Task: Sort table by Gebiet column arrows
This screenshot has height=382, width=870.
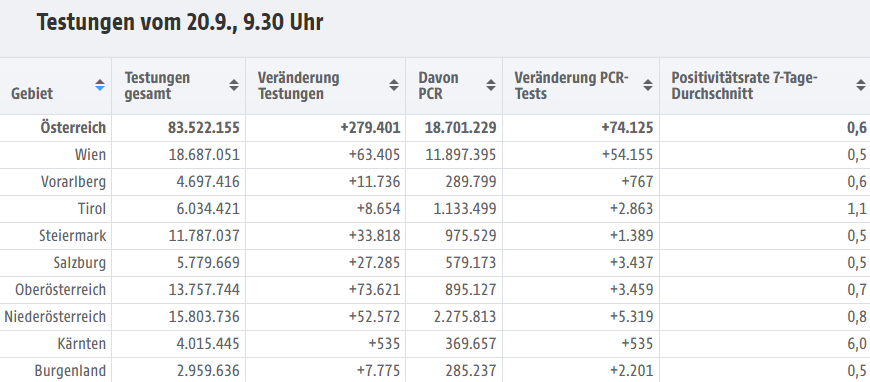Action: coord(100,86)
